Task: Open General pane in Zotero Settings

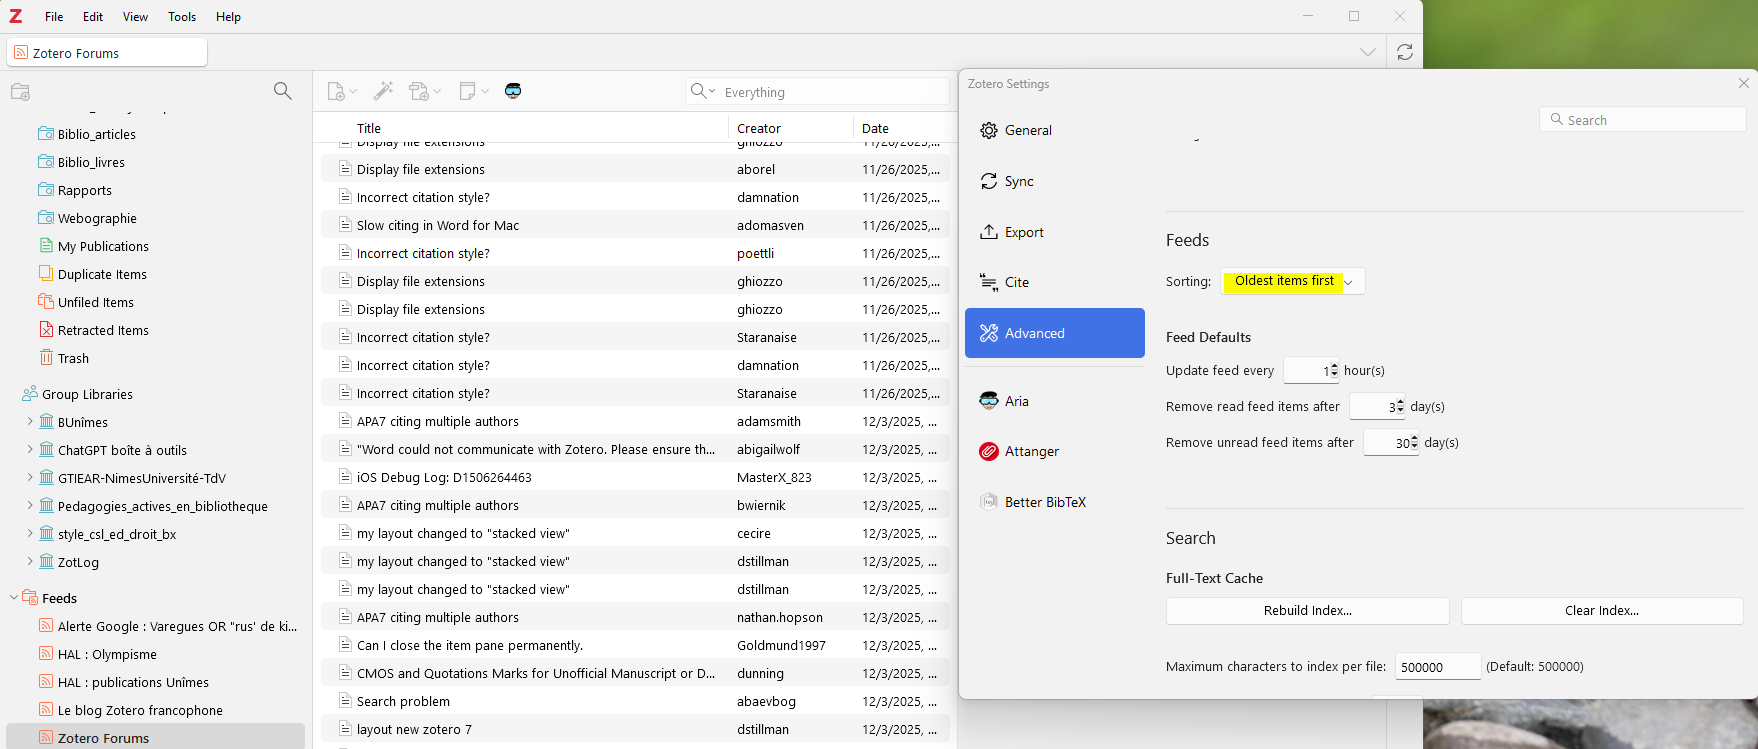Action: [x=1055, y=130]
